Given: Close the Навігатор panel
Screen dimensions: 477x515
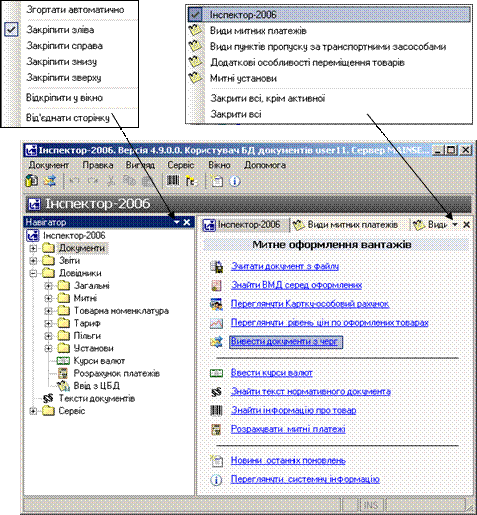Looking at the screenshot, I should pyautogui.click(x=187, y=222).
